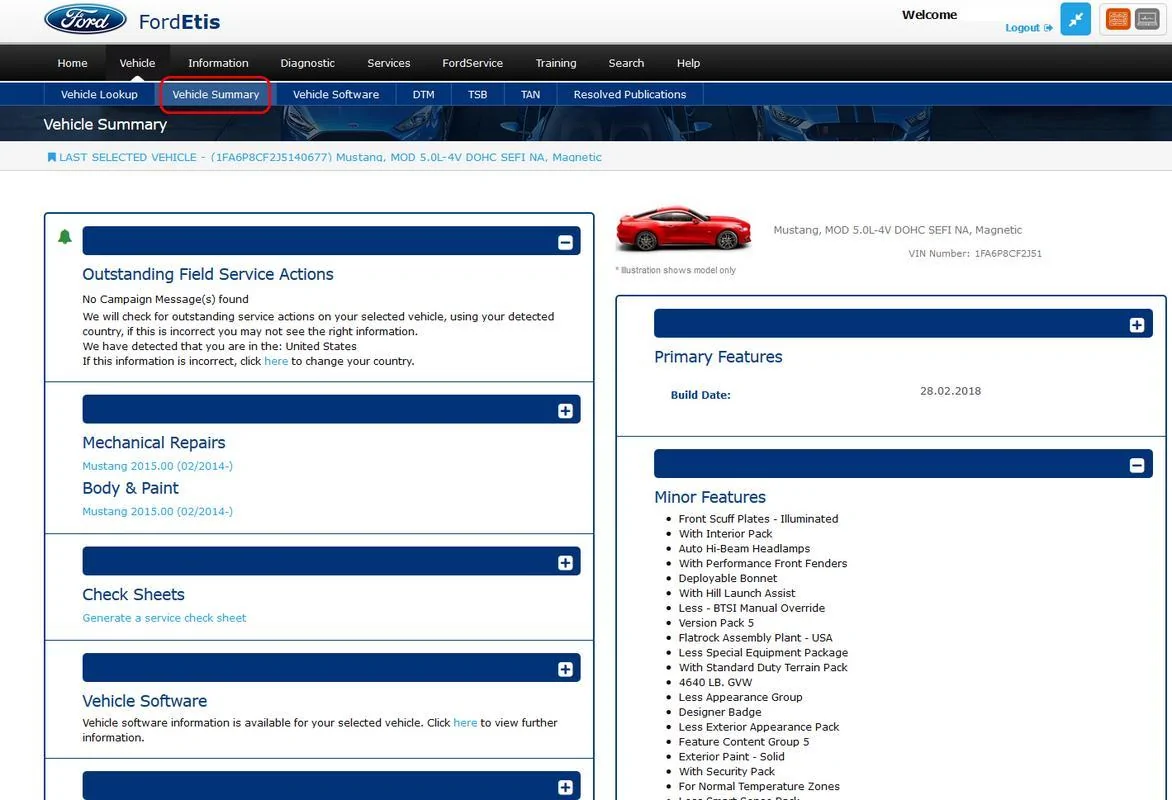The width and height of the screenshot is (1172, 800).
Task: Collapse the Minor Features section
Action: coord(1137,465)
